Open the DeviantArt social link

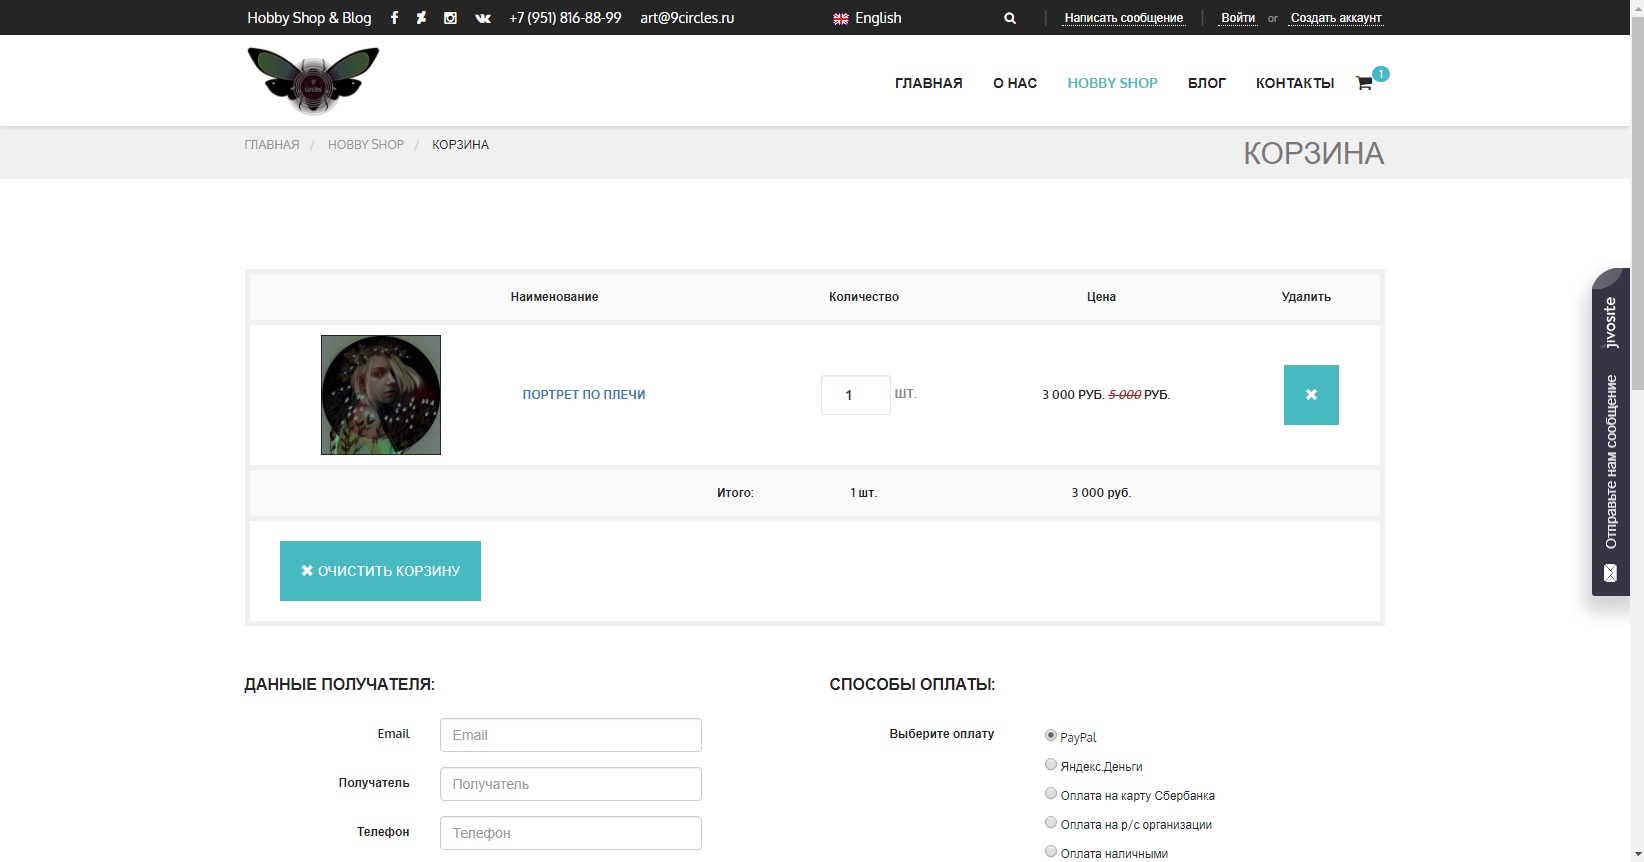click(x=422, y=18)
